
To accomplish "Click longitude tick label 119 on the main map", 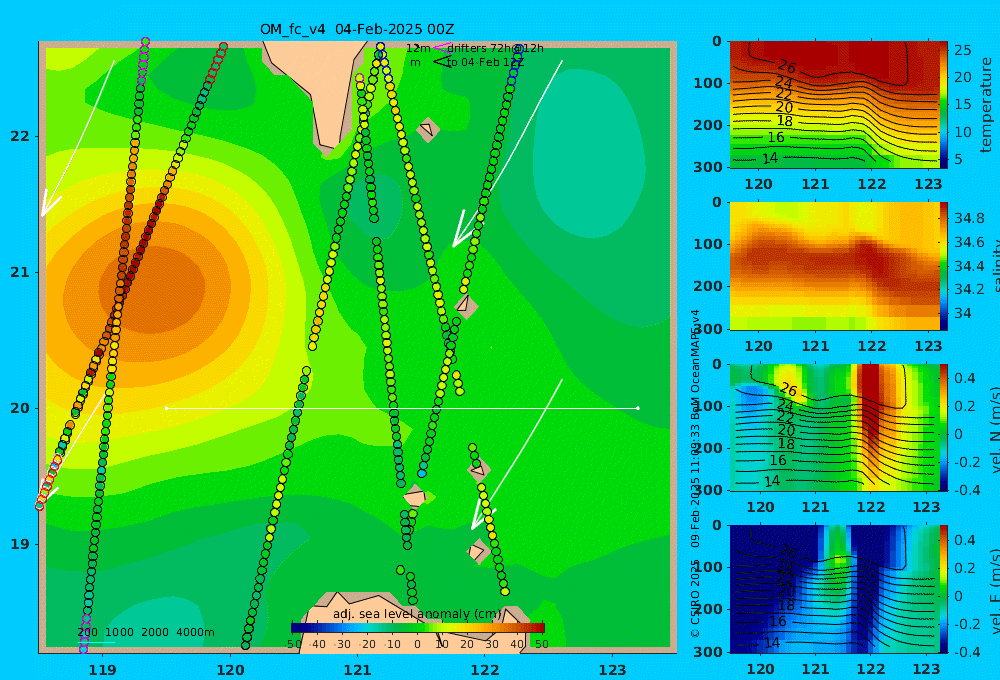I will 102,670.
